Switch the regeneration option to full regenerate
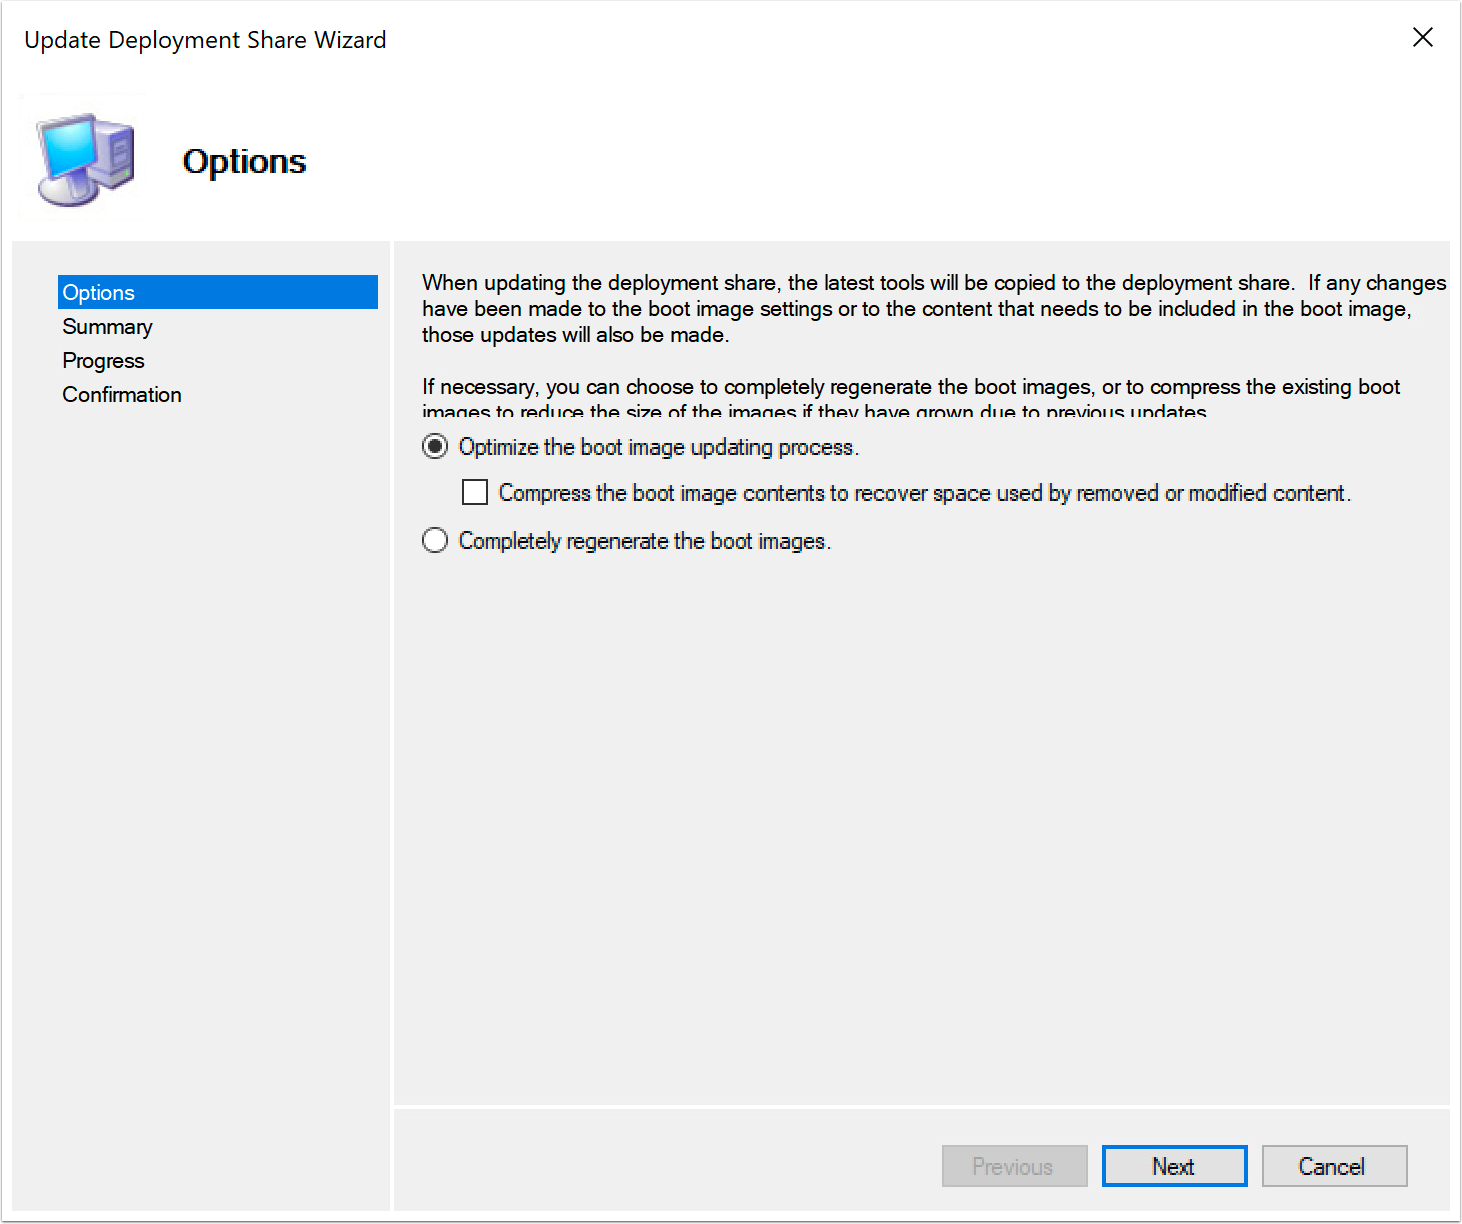This screenshot has height=1224, width=1462. (434, 540)
